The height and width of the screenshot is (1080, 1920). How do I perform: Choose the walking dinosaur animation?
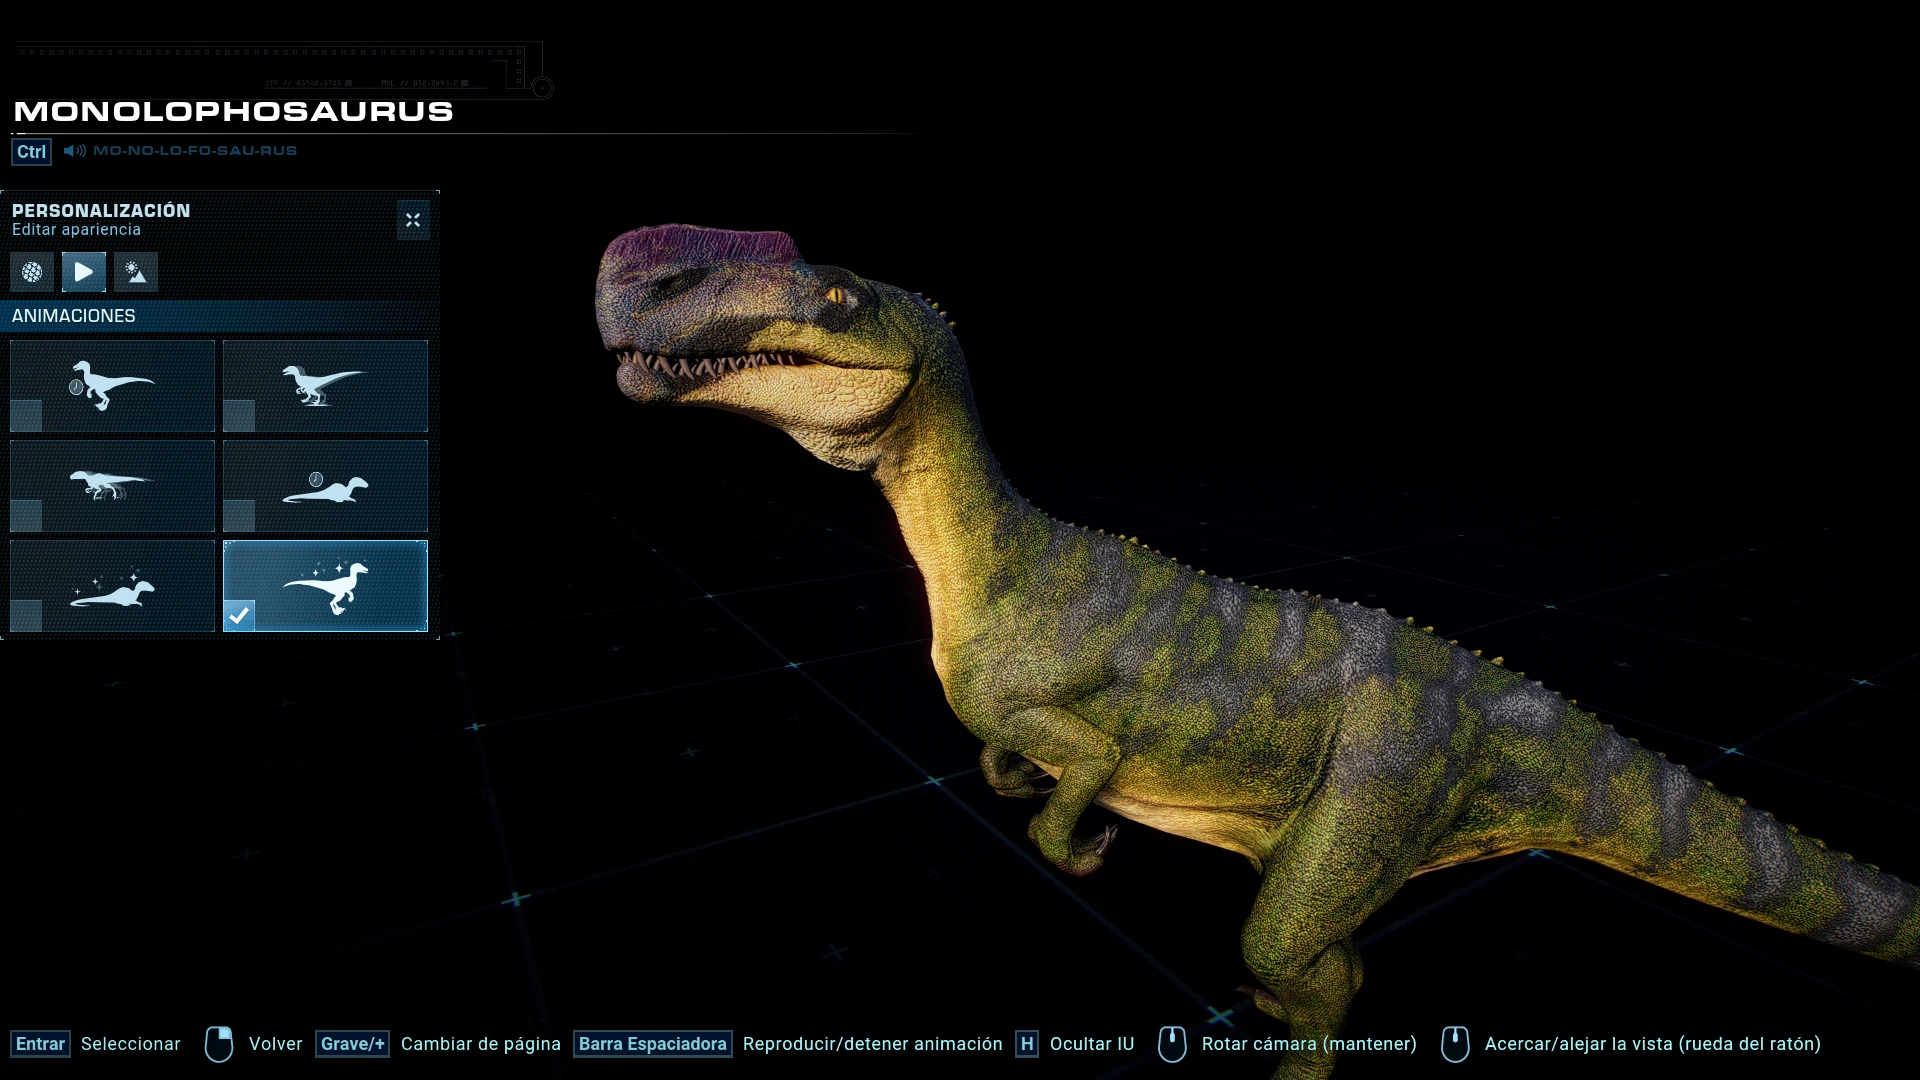[x=325, y=386]
